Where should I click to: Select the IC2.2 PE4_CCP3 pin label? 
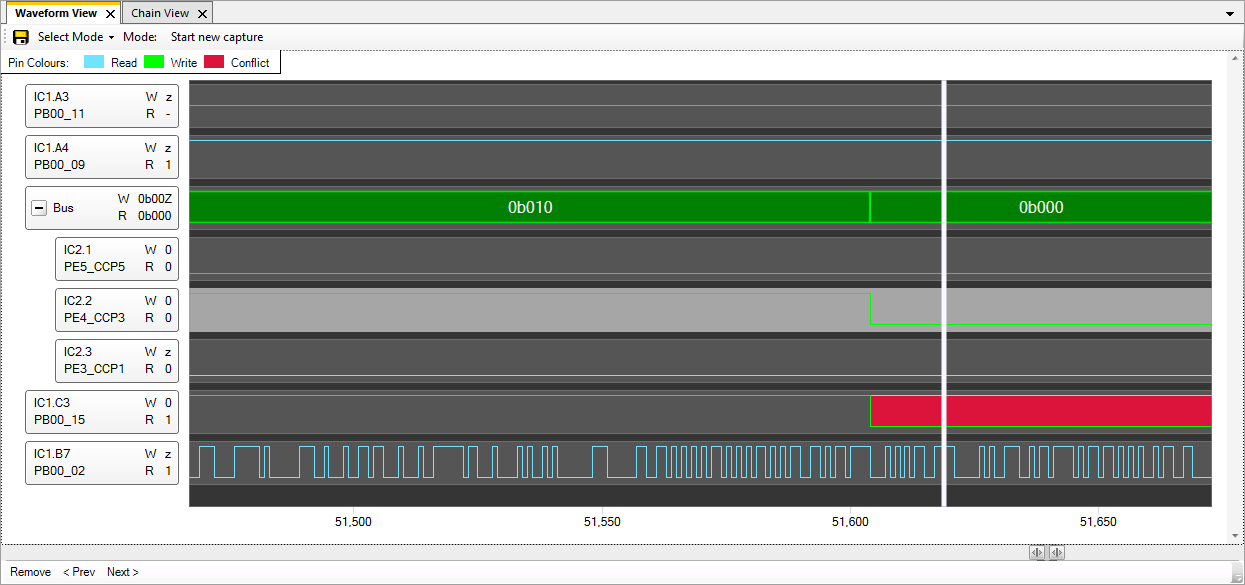tap(117, 309)
